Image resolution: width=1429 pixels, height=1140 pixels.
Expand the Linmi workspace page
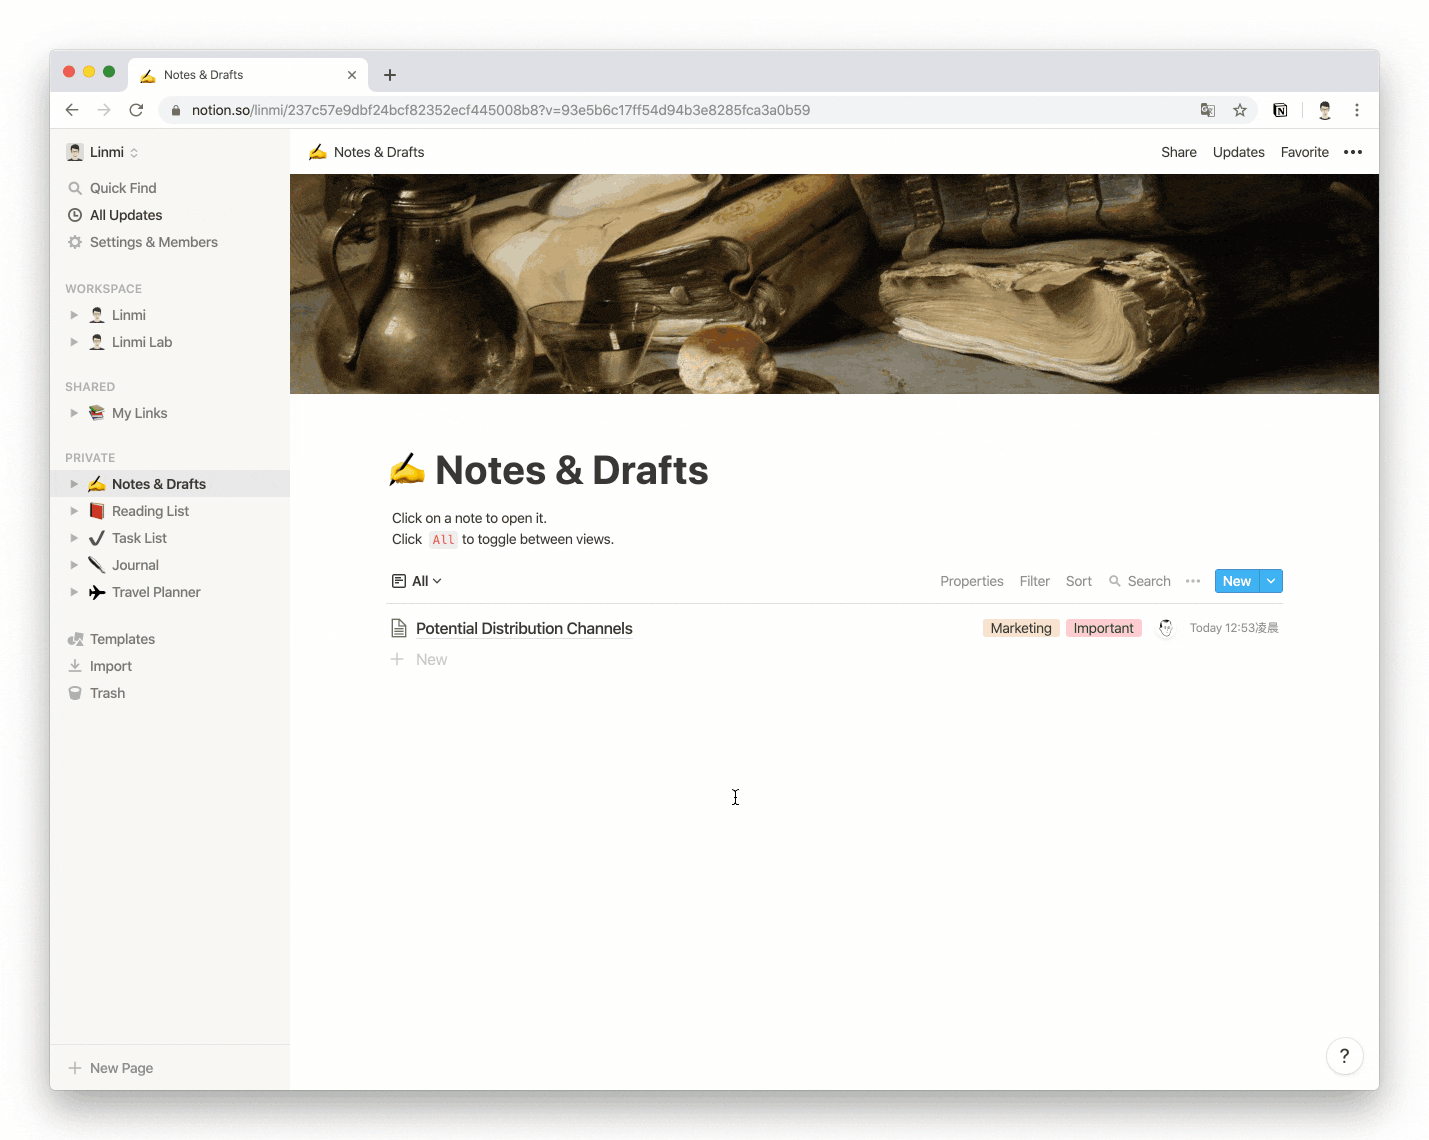coord(74,315)
